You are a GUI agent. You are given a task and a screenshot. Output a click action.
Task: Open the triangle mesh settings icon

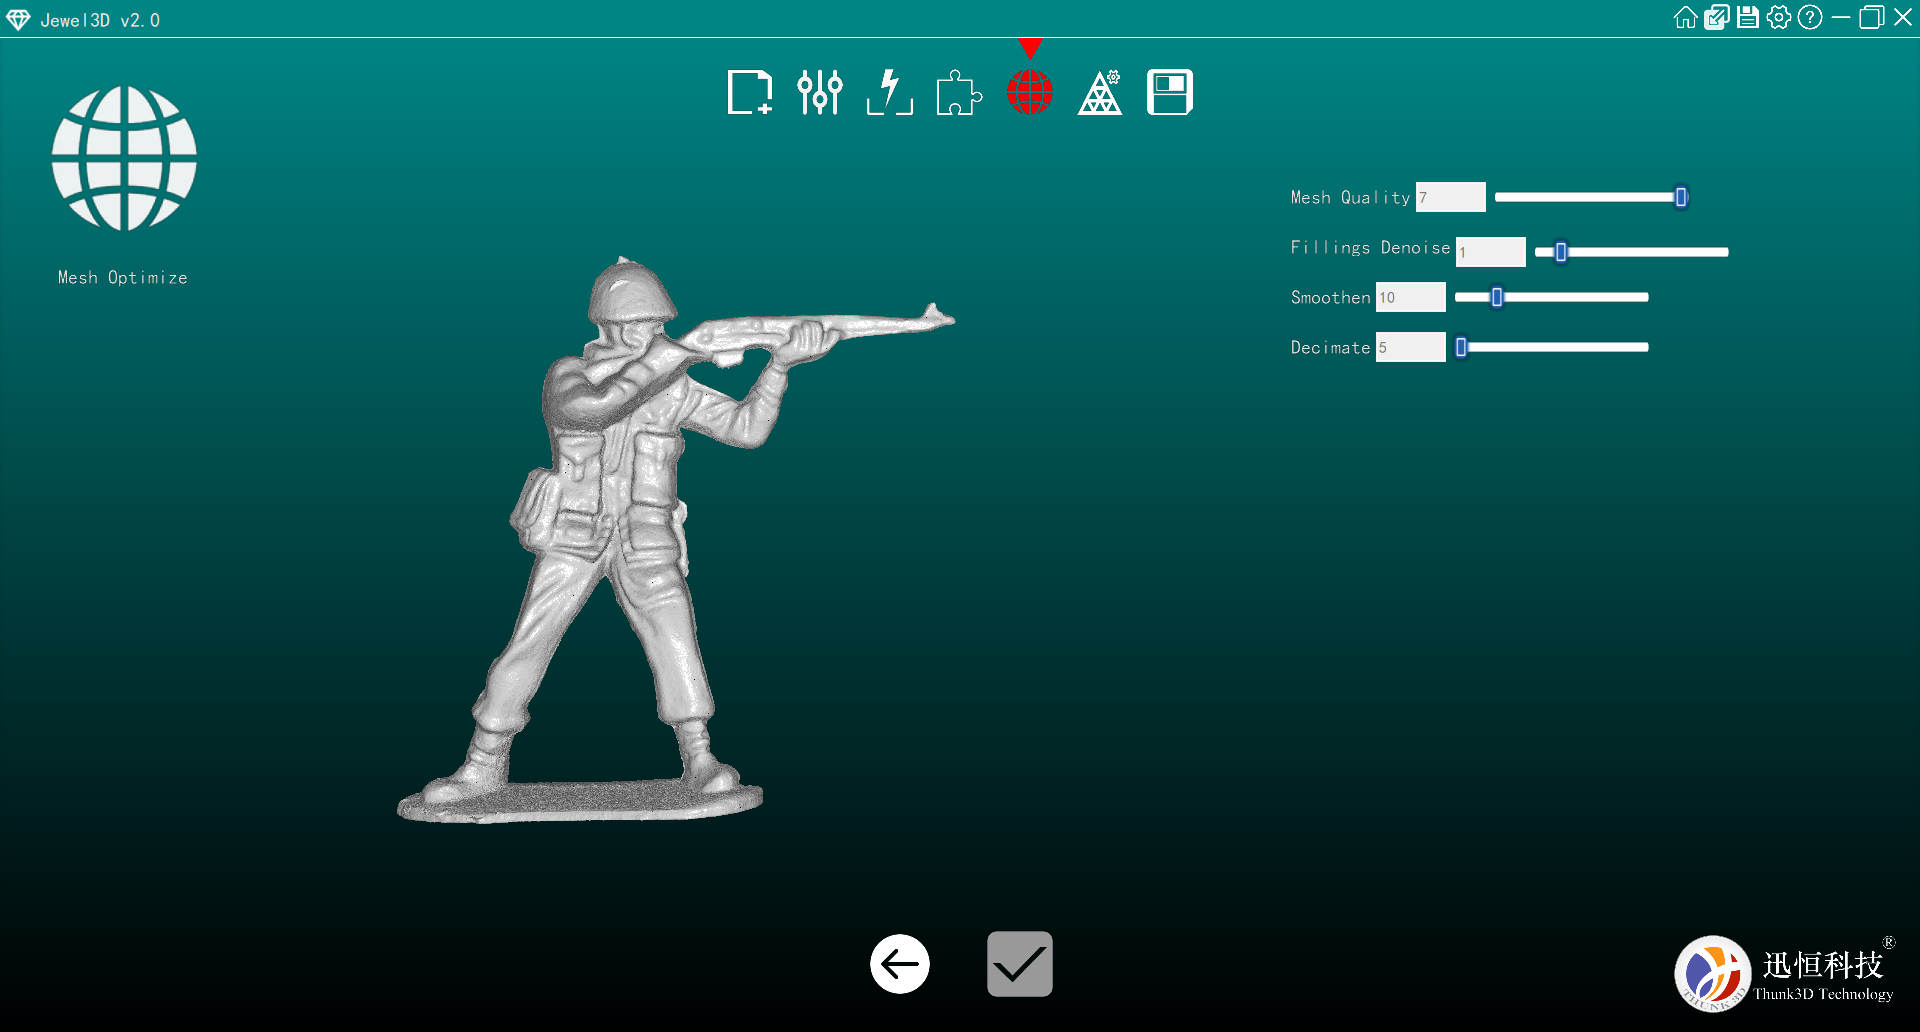[1100, 93]
